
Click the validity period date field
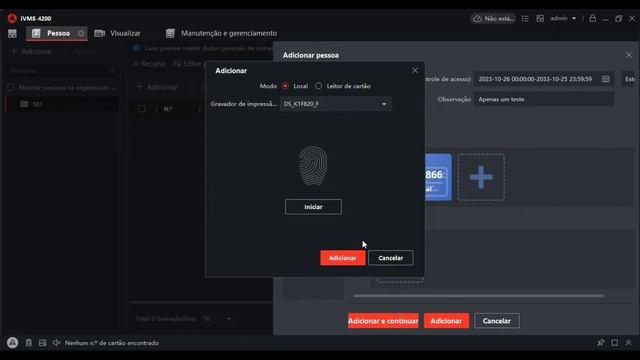pos(544,79)
